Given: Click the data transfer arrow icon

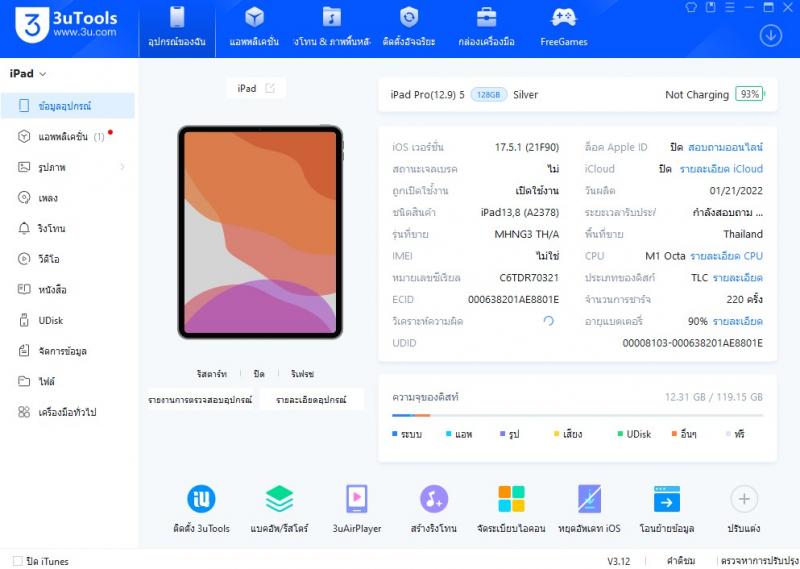Looking at the screenshot, I should point(666,499).
